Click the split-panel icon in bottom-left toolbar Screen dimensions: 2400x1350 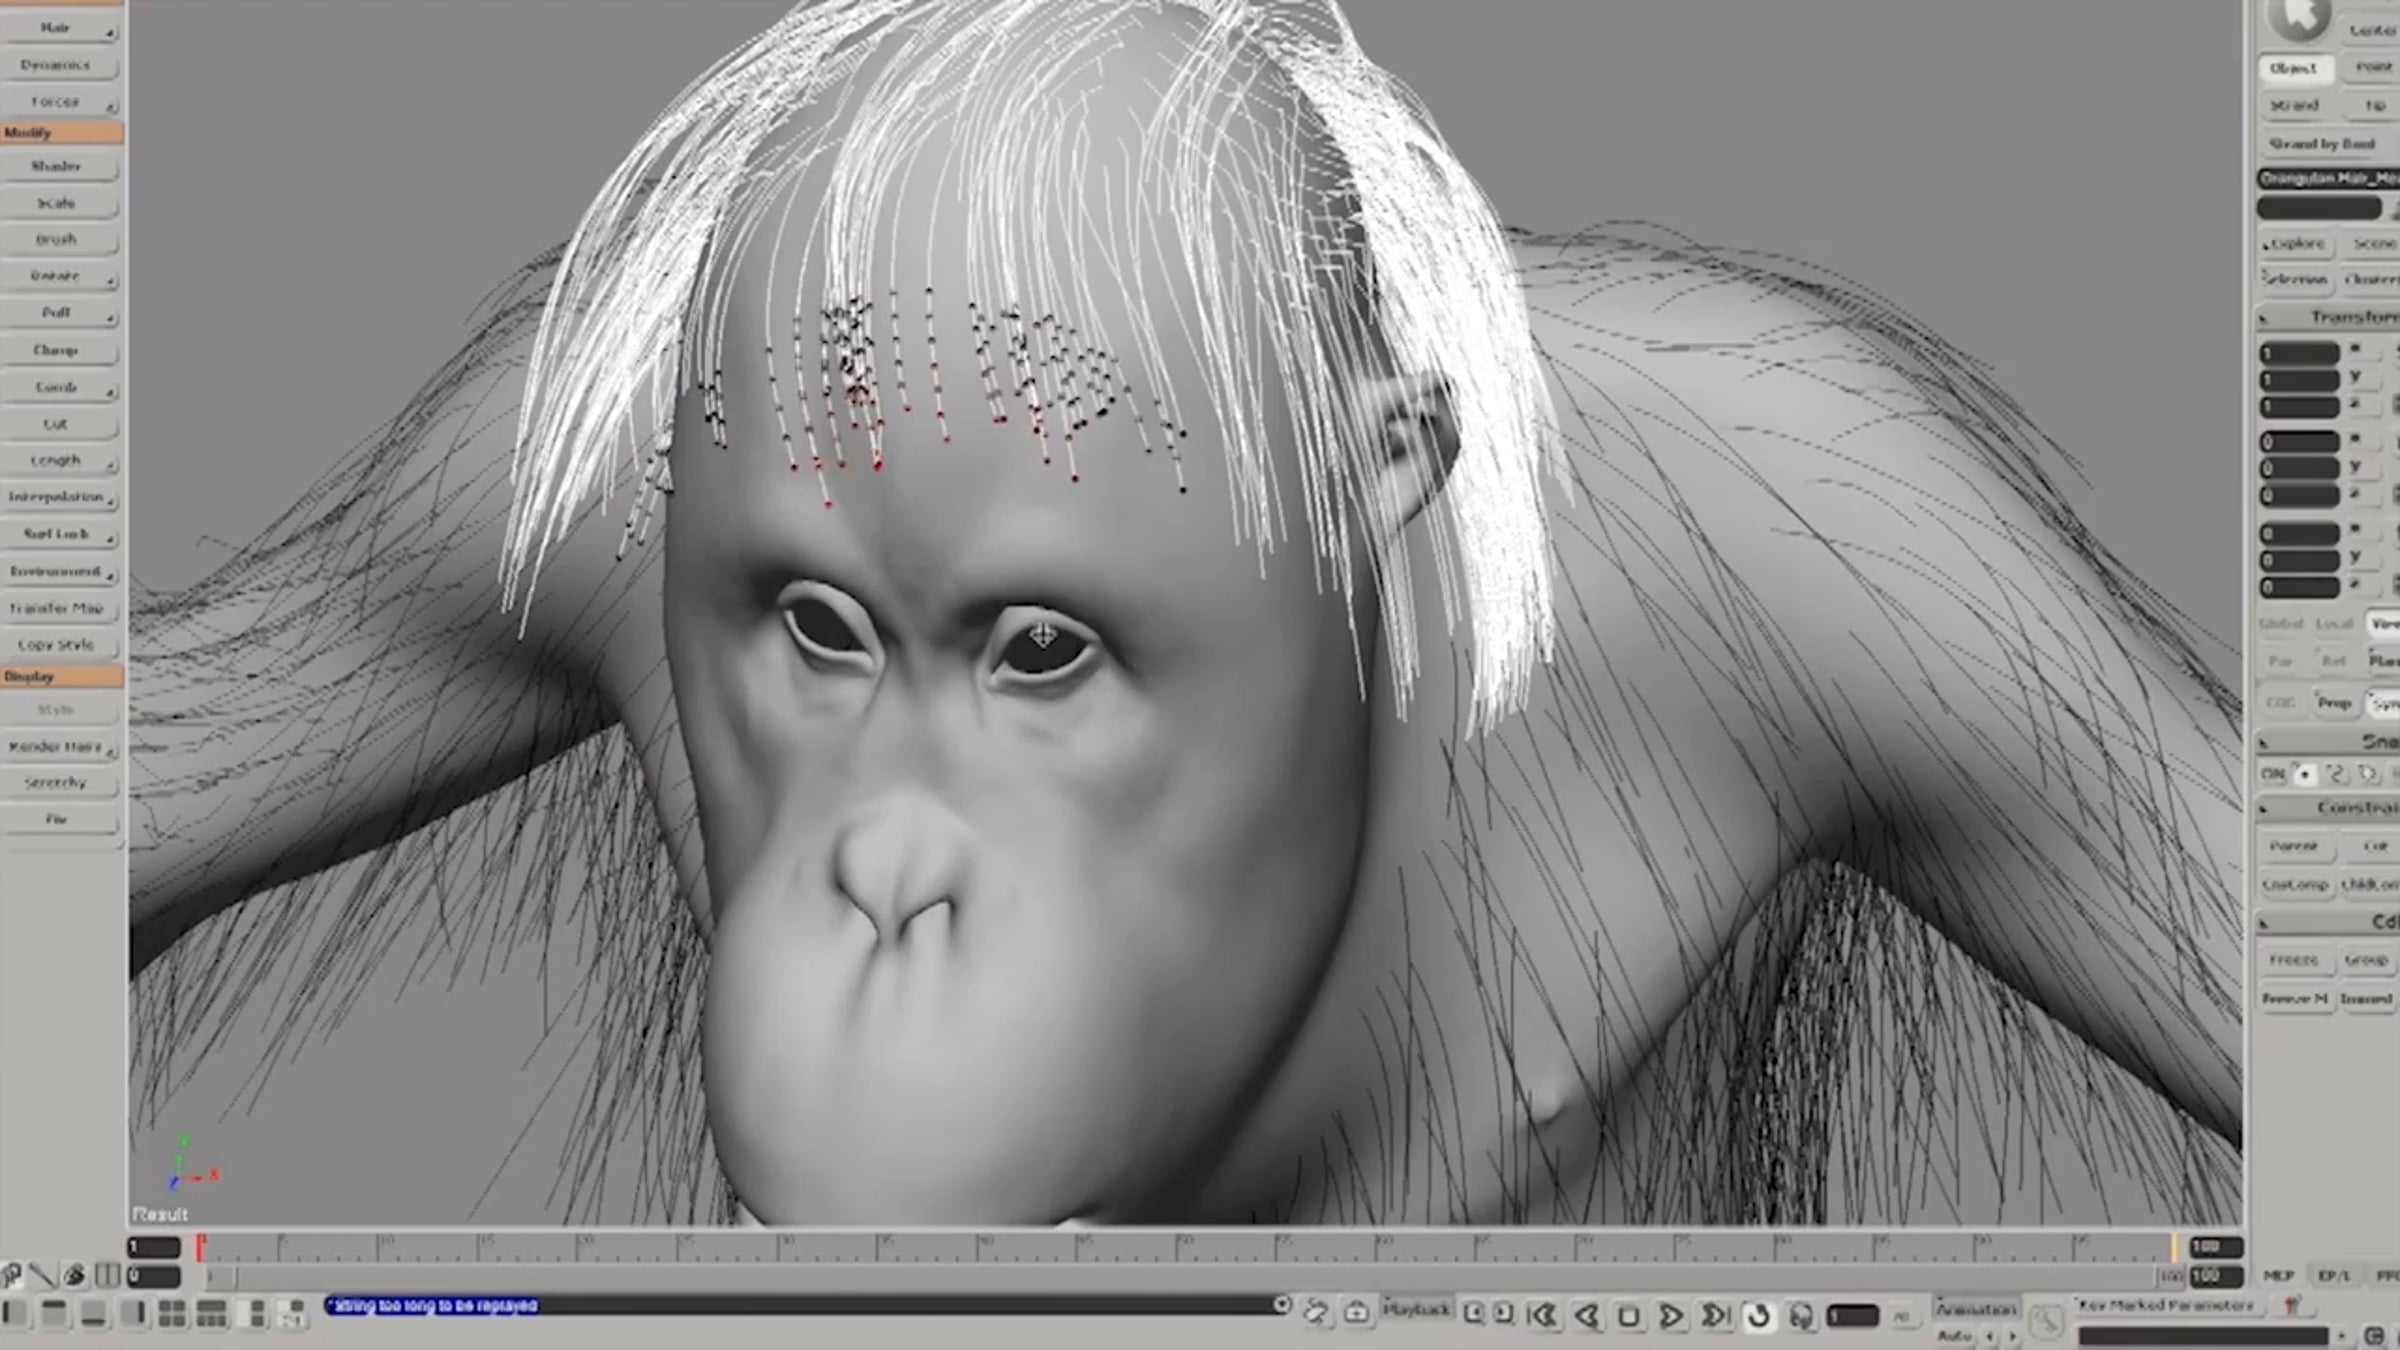[108, 1275]
